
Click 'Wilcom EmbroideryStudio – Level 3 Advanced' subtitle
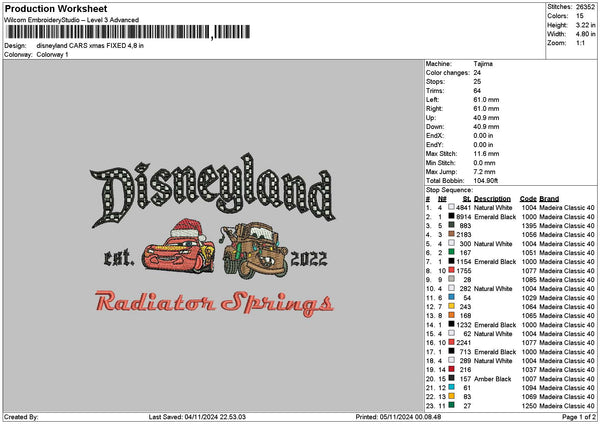71,20
